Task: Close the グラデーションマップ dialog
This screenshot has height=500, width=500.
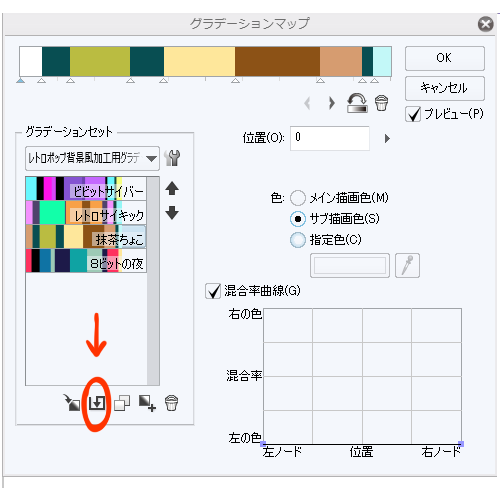Action: point(485,24)
